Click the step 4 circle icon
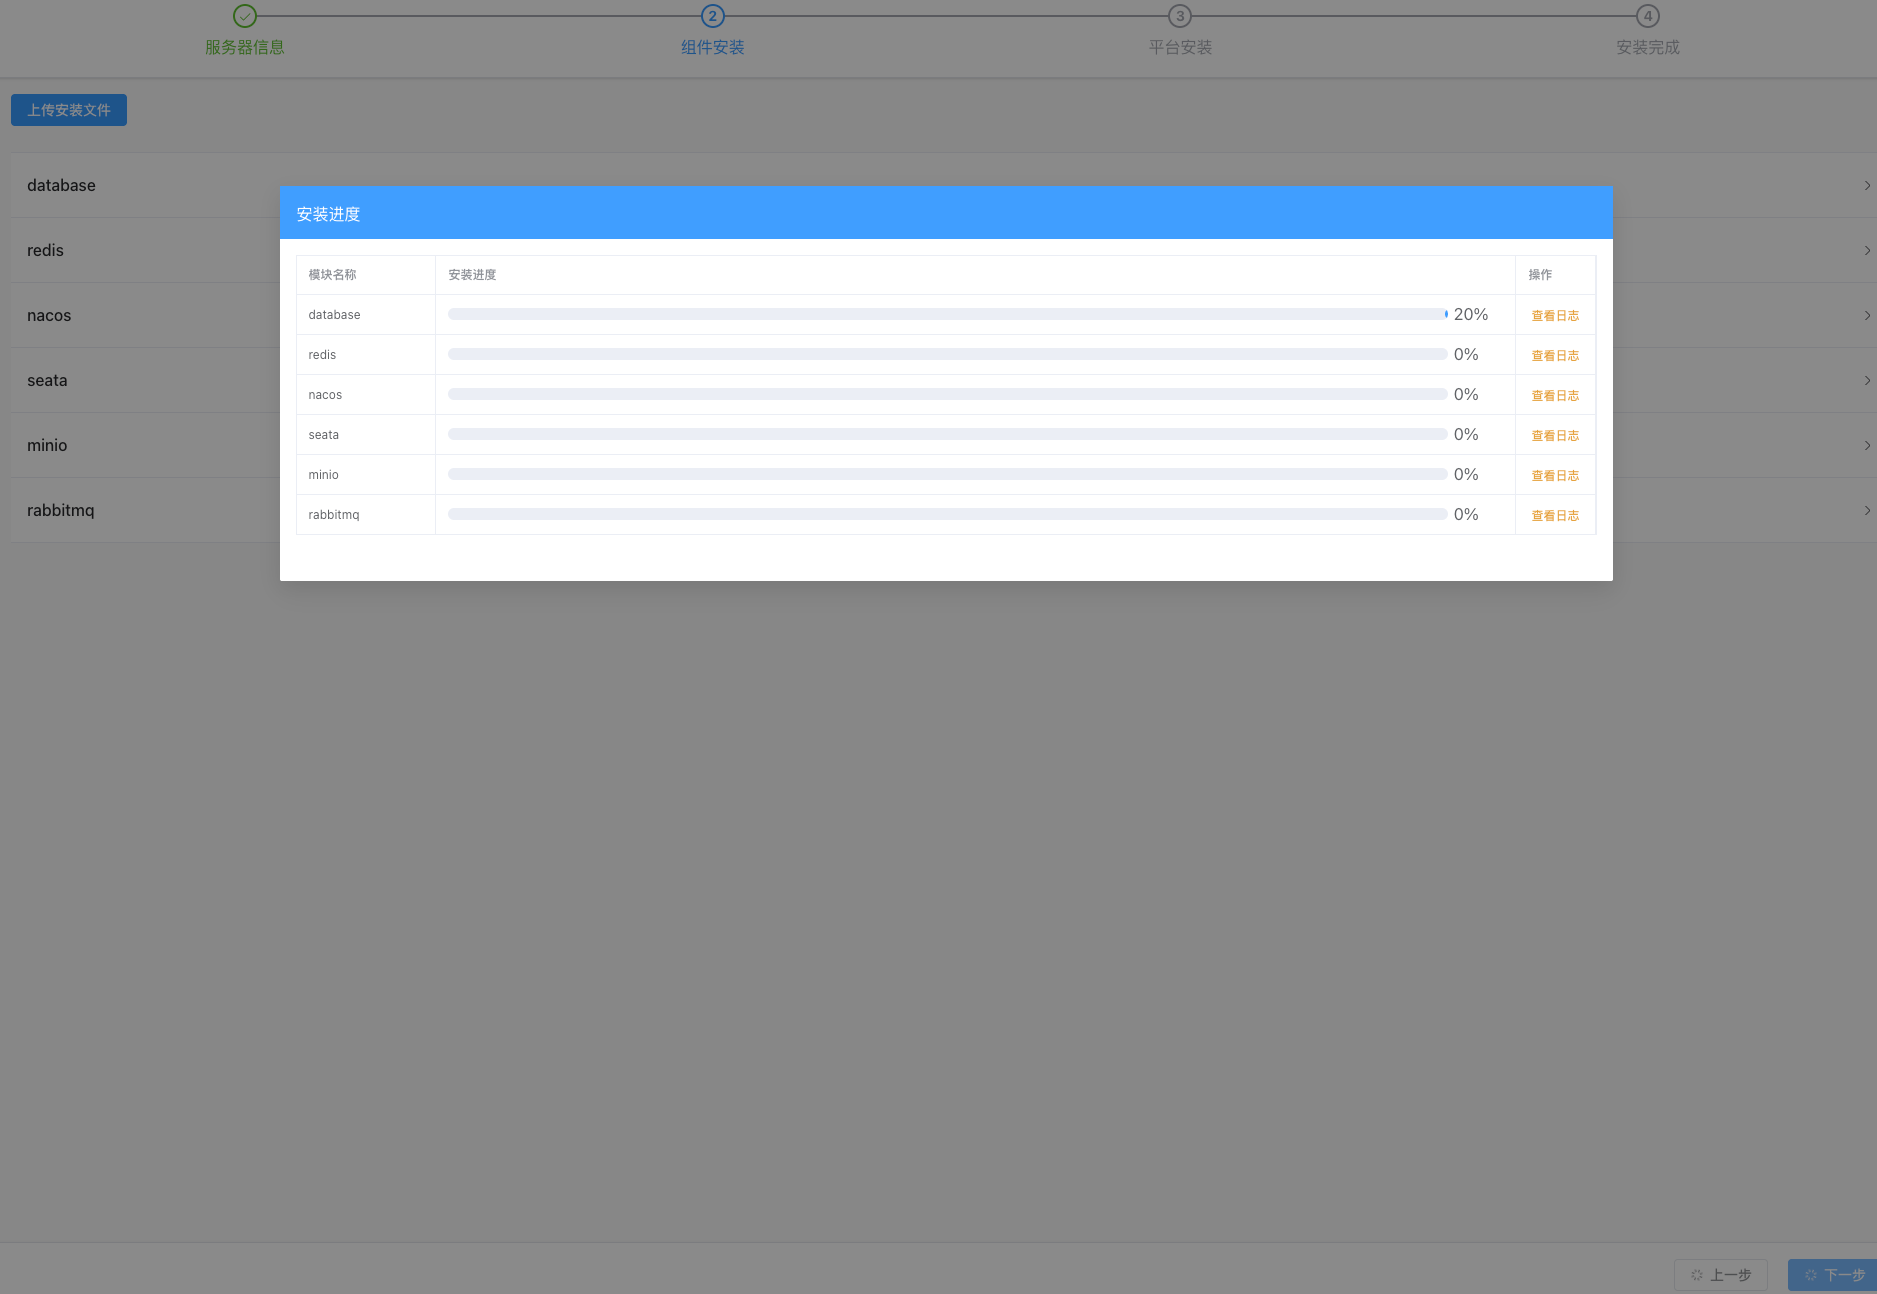This screenshot has width=1877, height=1294. [x=1647, y=16]
